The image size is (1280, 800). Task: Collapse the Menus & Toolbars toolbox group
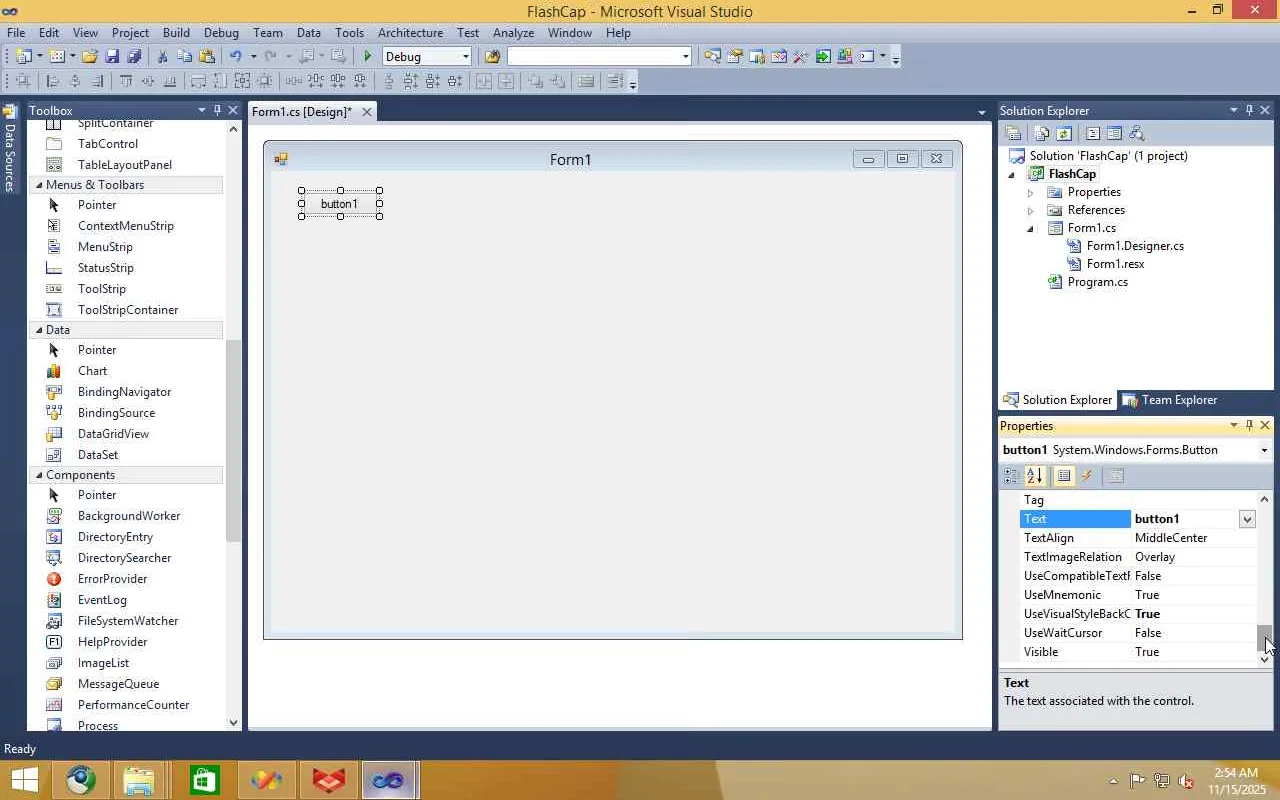[x=39, y=185]
